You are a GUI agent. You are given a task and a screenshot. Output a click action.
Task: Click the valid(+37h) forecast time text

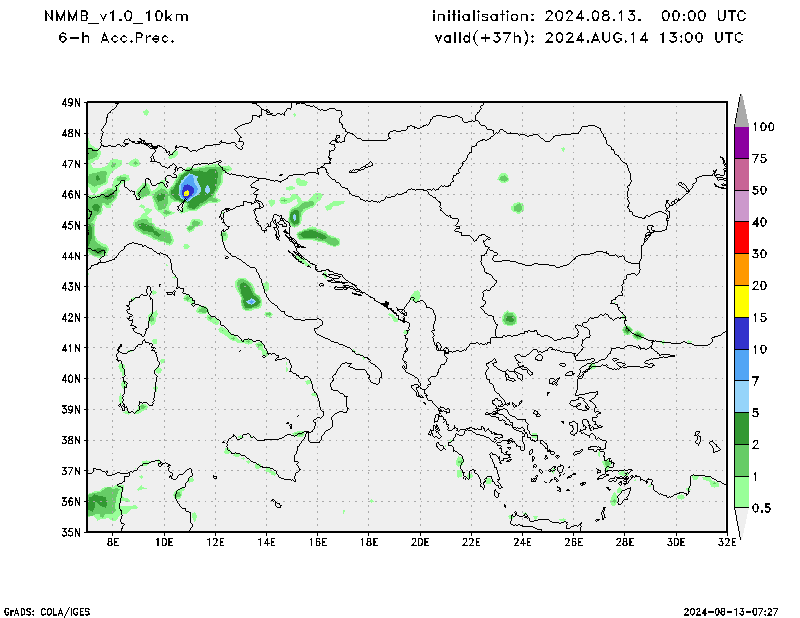(588, 37)
